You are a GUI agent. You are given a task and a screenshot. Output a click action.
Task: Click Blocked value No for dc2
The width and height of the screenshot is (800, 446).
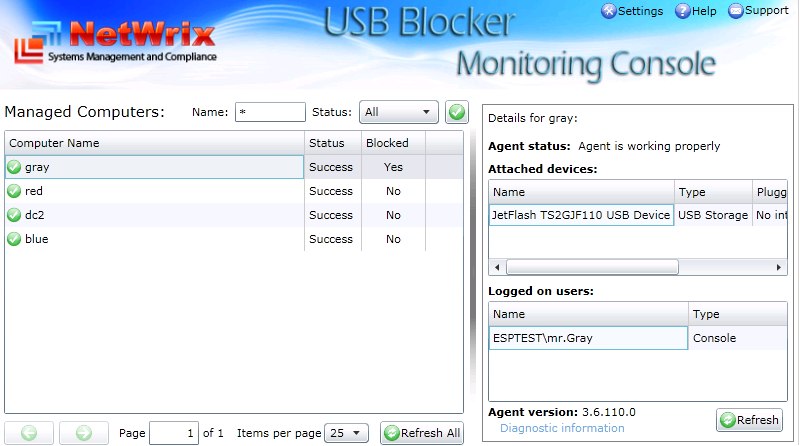coord(393,215)
